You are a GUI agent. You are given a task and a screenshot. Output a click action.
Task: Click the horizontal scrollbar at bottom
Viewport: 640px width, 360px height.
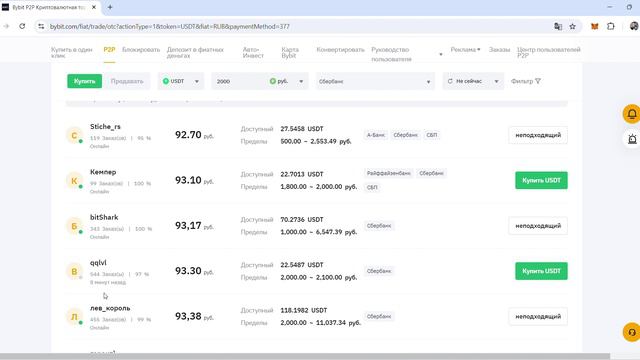tap(305, 356)
